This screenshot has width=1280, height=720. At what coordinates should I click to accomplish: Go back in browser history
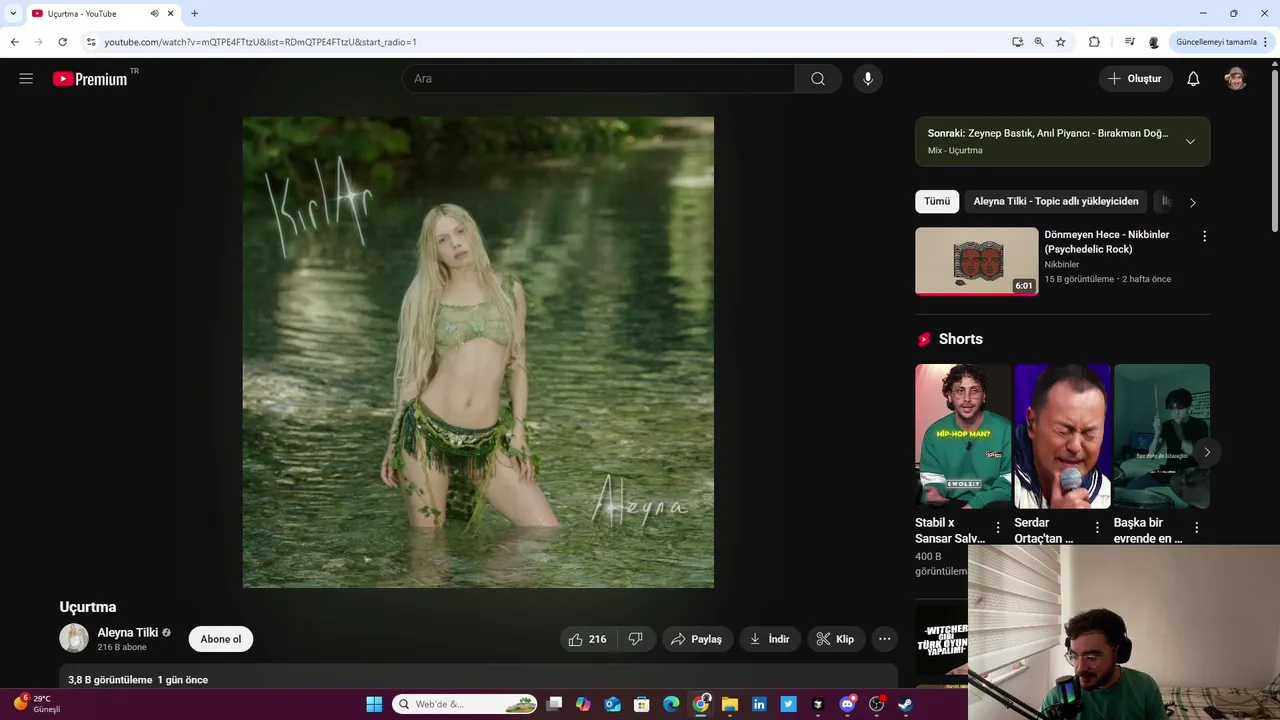point(14,42)
